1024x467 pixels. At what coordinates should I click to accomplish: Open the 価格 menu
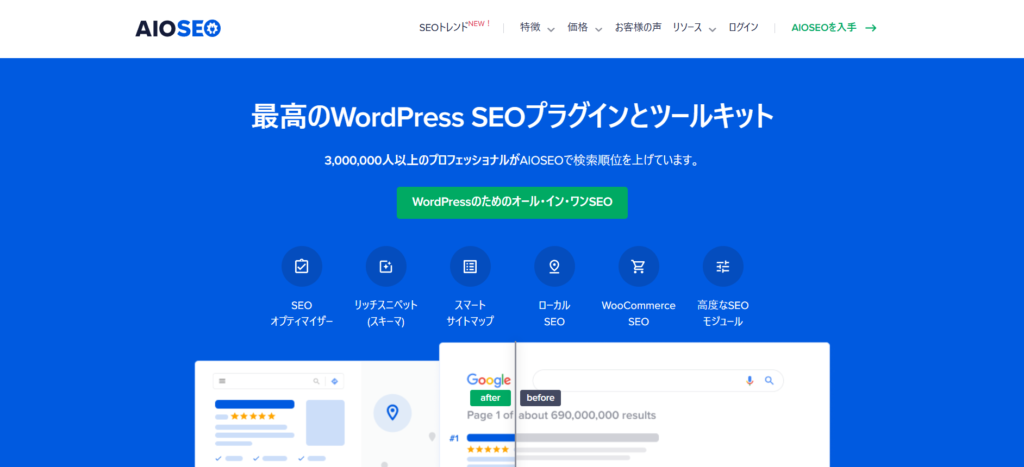coord(577,27)
